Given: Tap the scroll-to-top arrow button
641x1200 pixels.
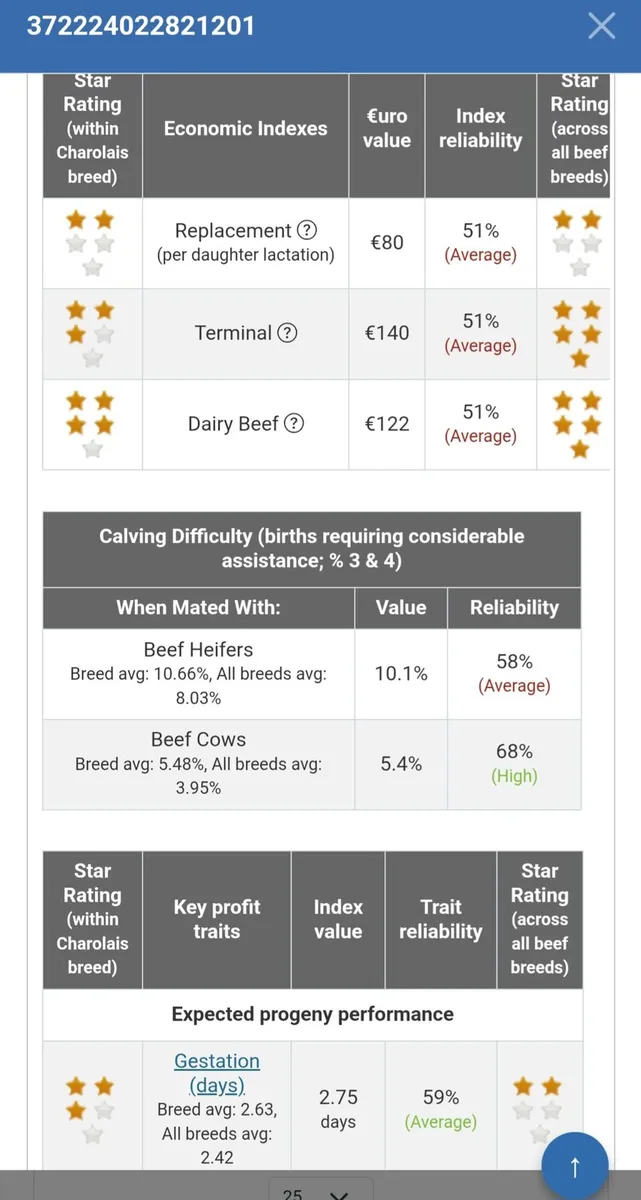Looking at the screenshot, I should point(575,1166).
